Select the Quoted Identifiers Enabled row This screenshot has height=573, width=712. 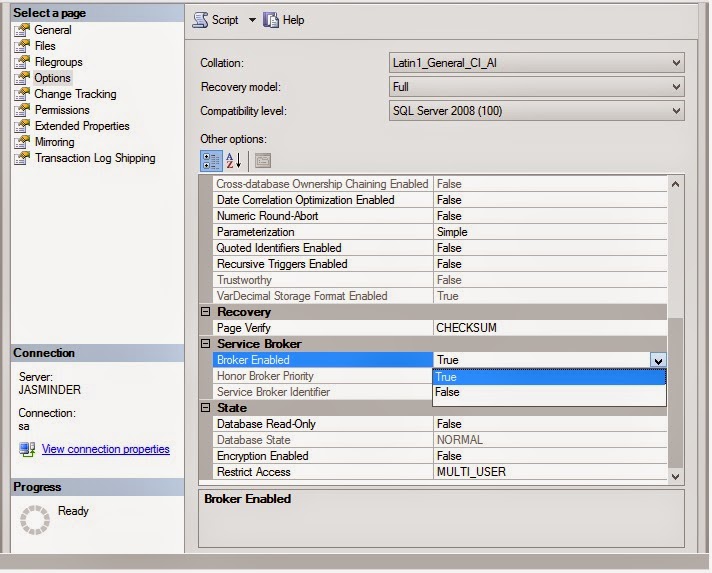(x=440, y=248)
